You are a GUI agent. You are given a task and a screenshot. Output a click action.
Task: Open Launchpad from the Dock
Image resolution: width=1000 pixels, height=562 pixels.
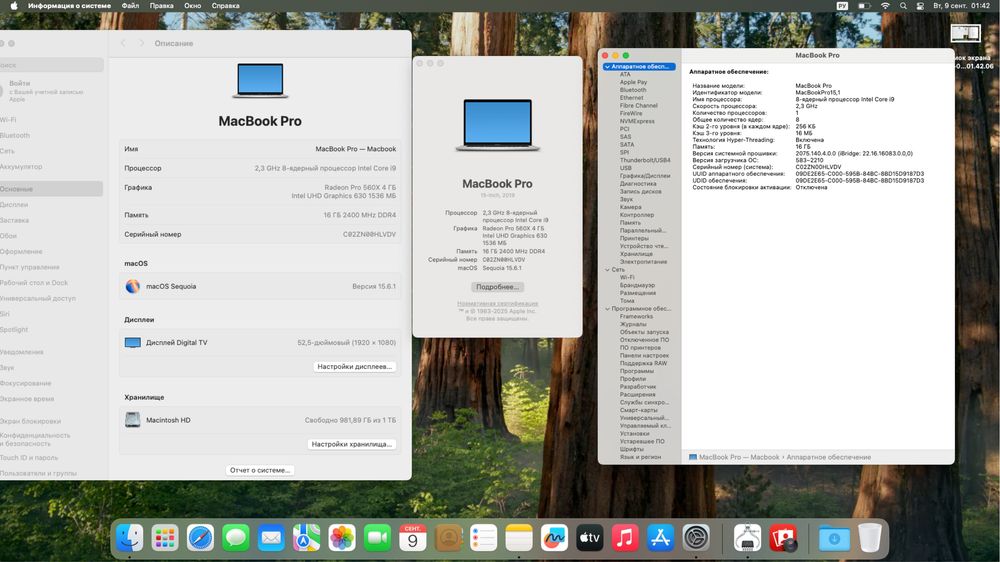tap(165, 538)
